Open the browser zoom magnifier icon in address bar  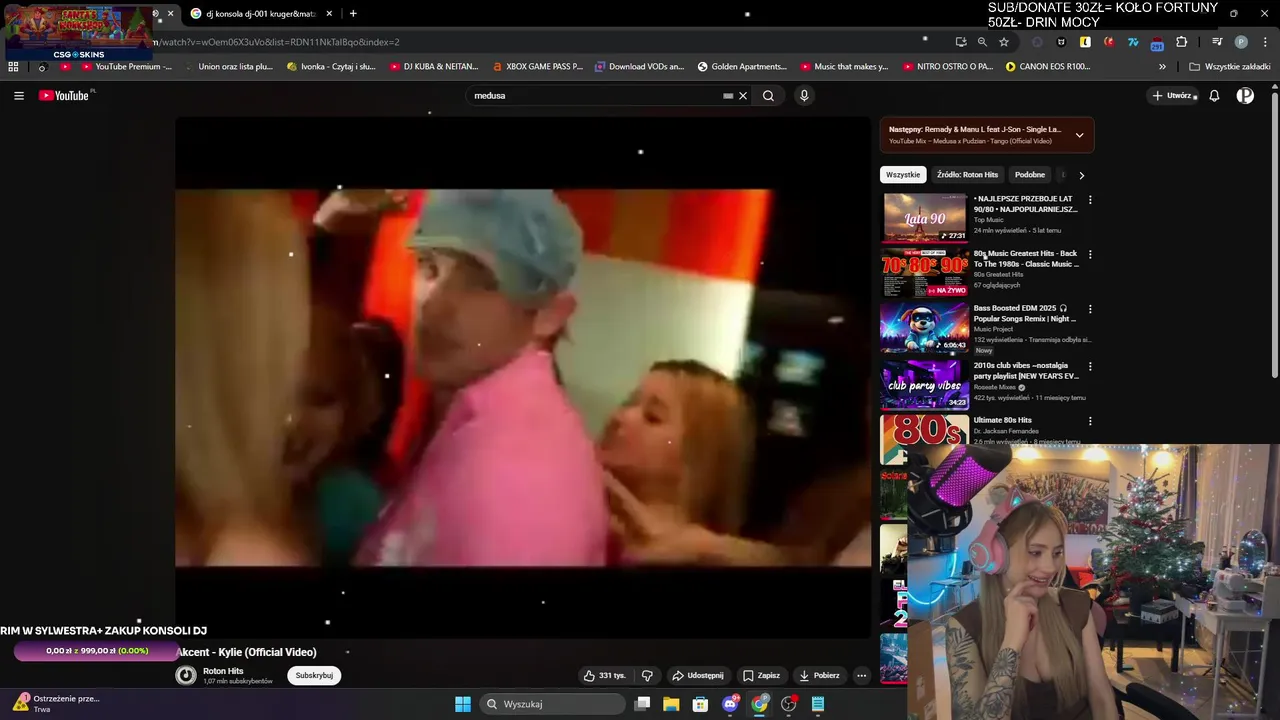coord(982,42)
